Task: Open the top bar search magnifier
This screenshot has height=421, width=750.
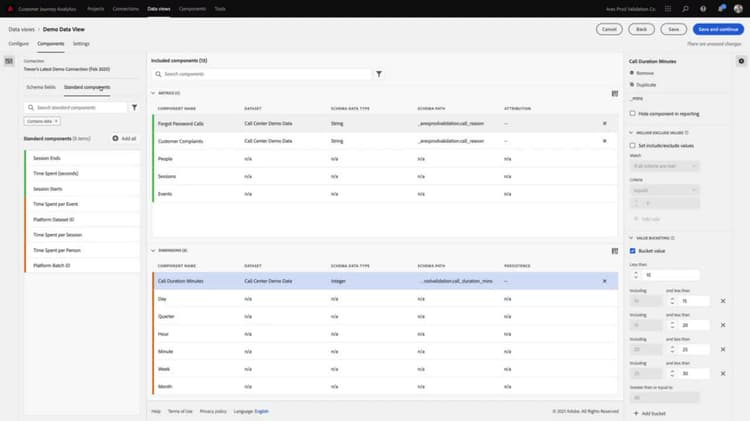Action: [685, 9]
